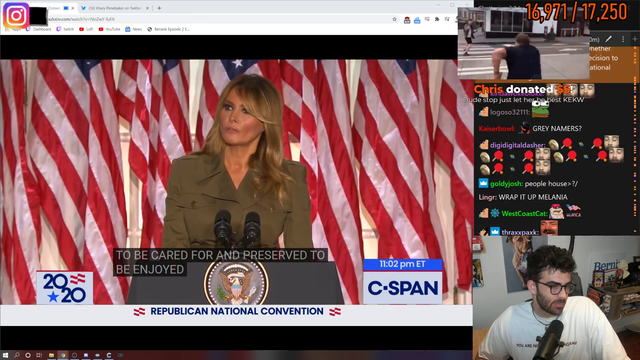Open the media control toolbar icon
This screenshot has width=640, height=360.
(x=447, y=19)
